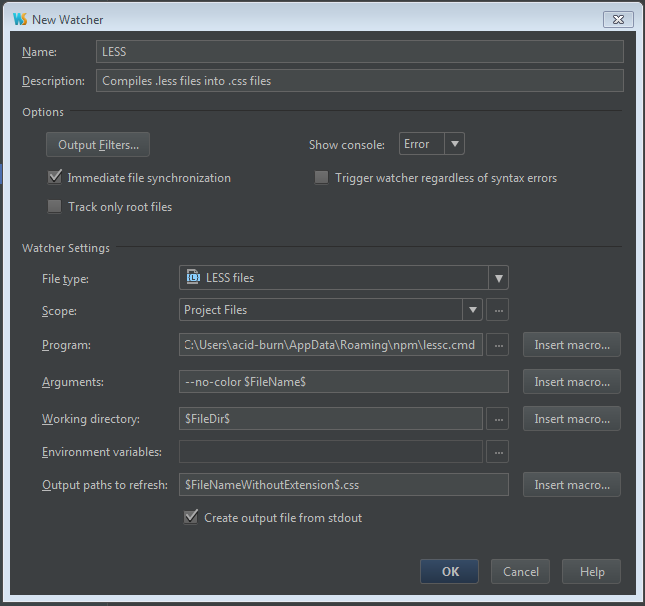Click the Description text field
The height and width of the screenshot is (606, 645).
[x=360, y=81]
